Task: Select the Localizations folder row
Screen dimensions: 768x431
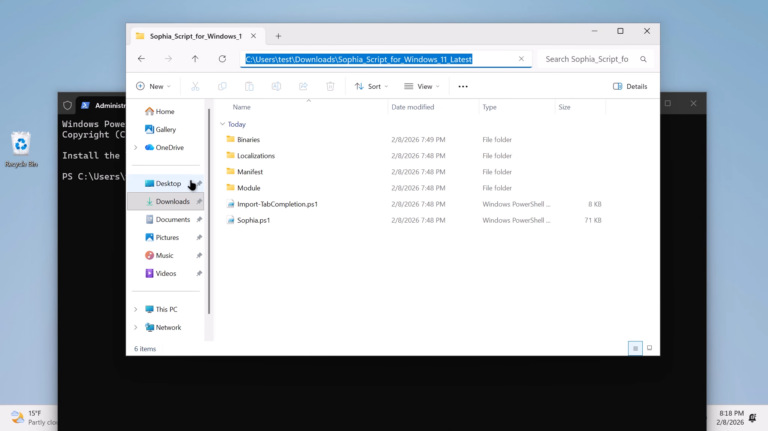Action: pyautogui.click(x=414, y=156)
